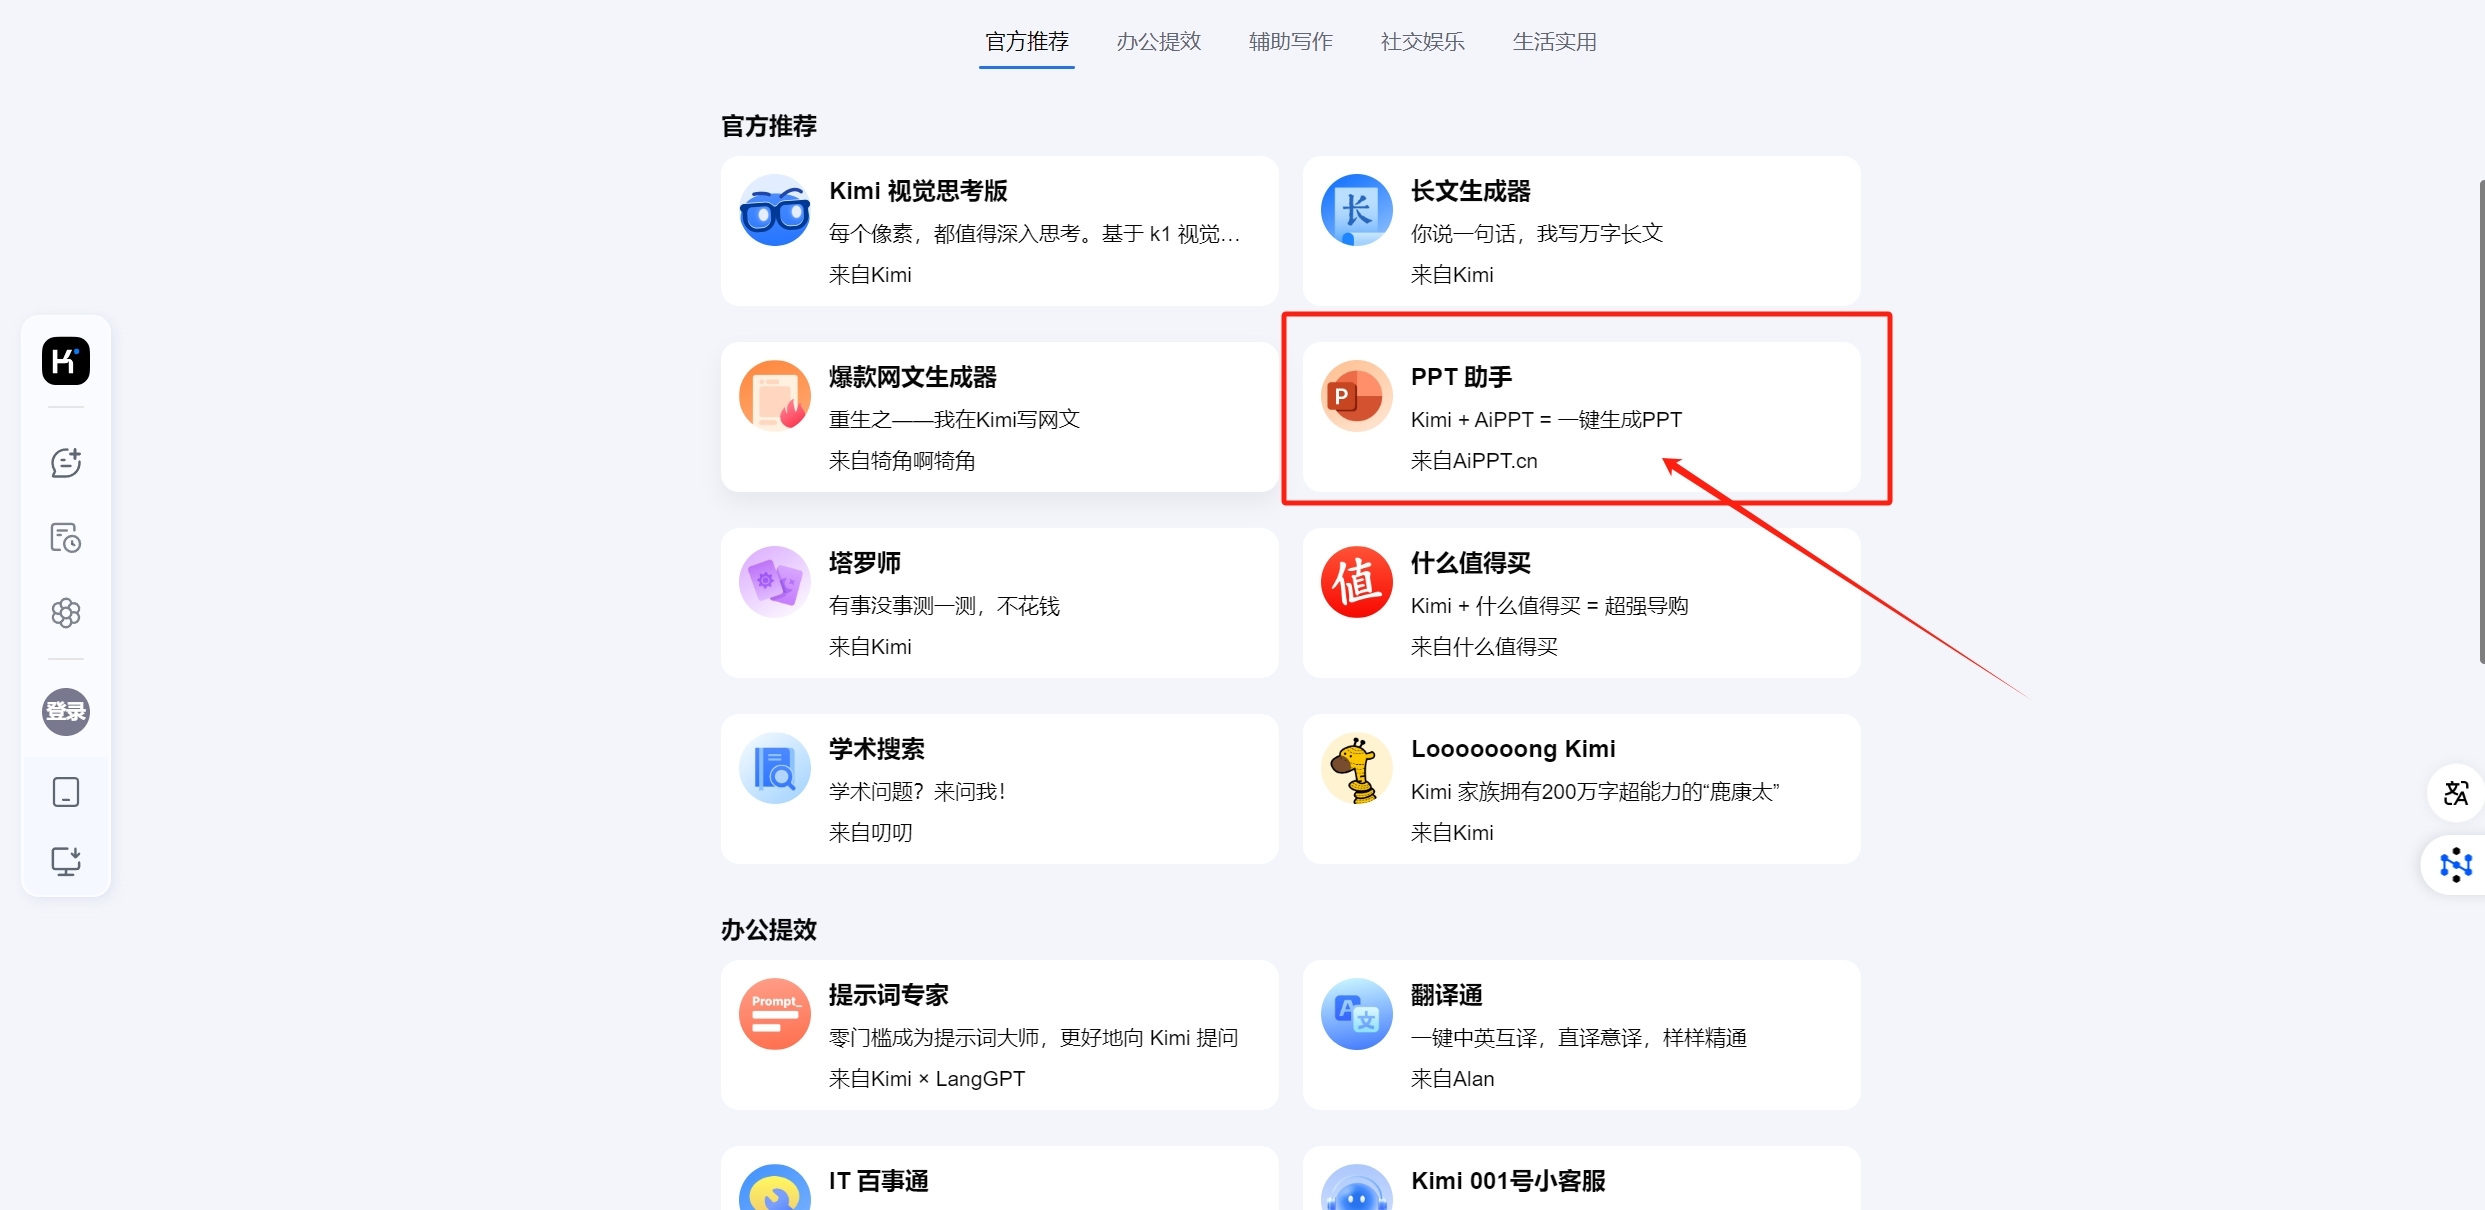
Task: Click the text 来自Alan
Action: click(1452, 1079)
